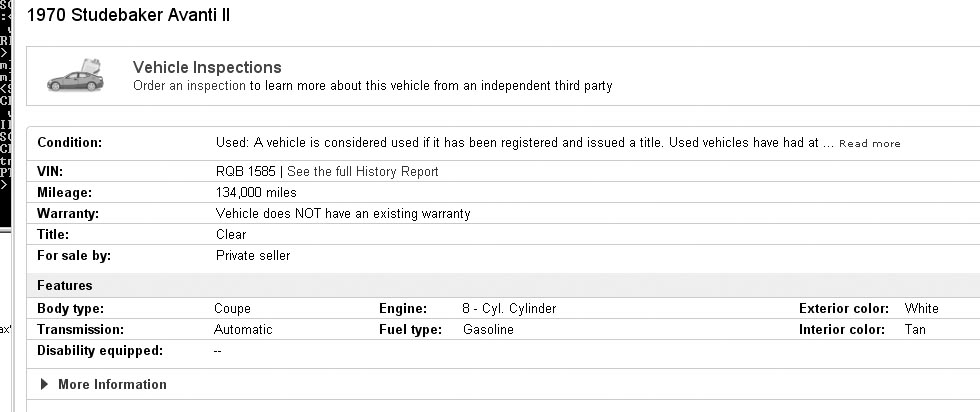
Task: Click the car inspection icon
Action: pos(76,75)
